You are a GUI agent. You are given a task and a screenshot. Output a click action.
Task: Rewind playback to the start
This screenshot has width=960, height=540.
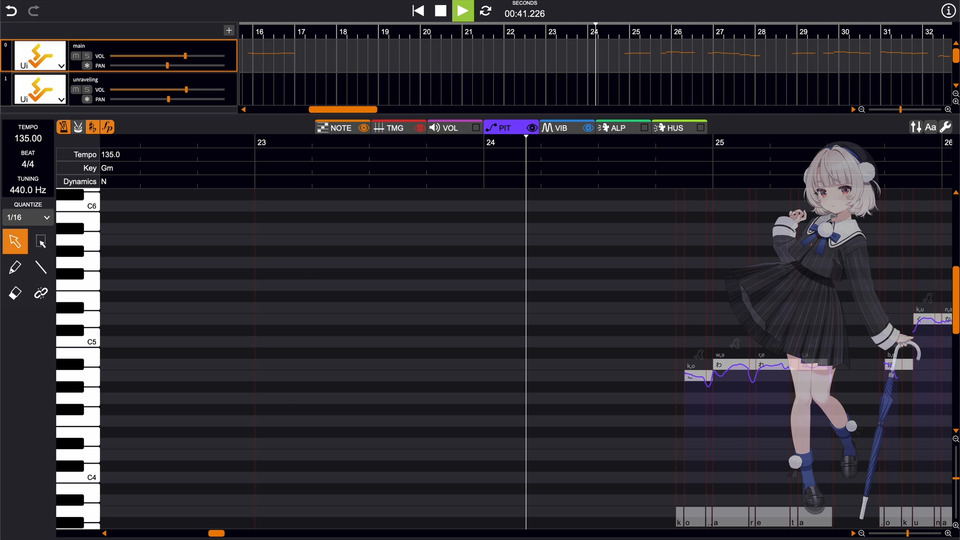pyautogui.click(x=418, y=10)
